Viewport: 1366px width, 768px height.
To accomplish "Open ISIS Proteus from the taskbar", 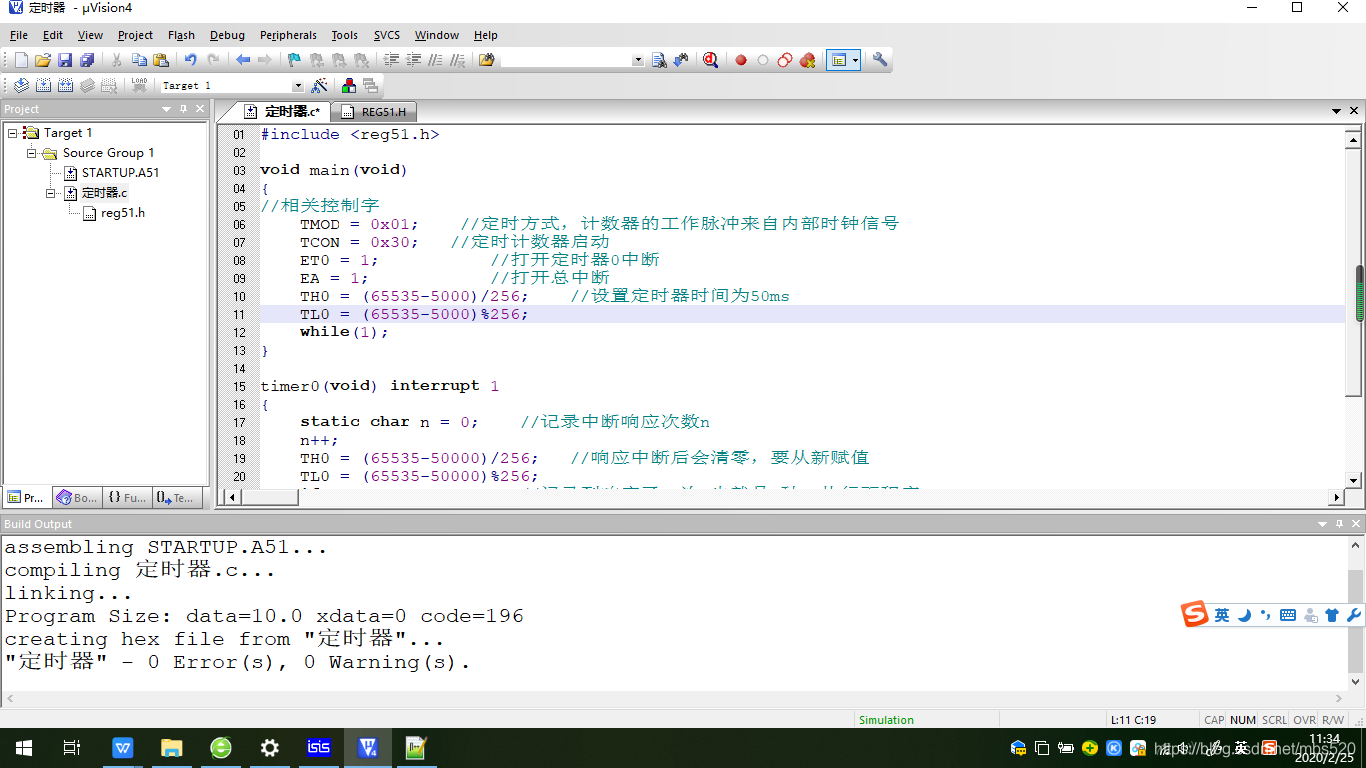I will [x=319, y=747].
